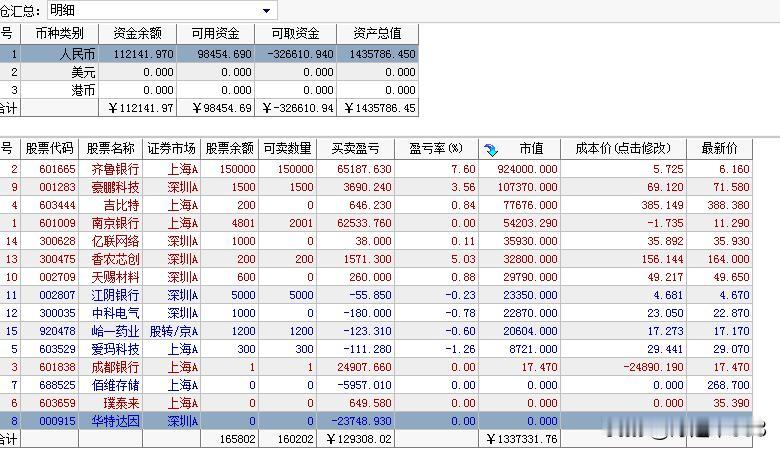Select the 人民币 currency row

209,54
